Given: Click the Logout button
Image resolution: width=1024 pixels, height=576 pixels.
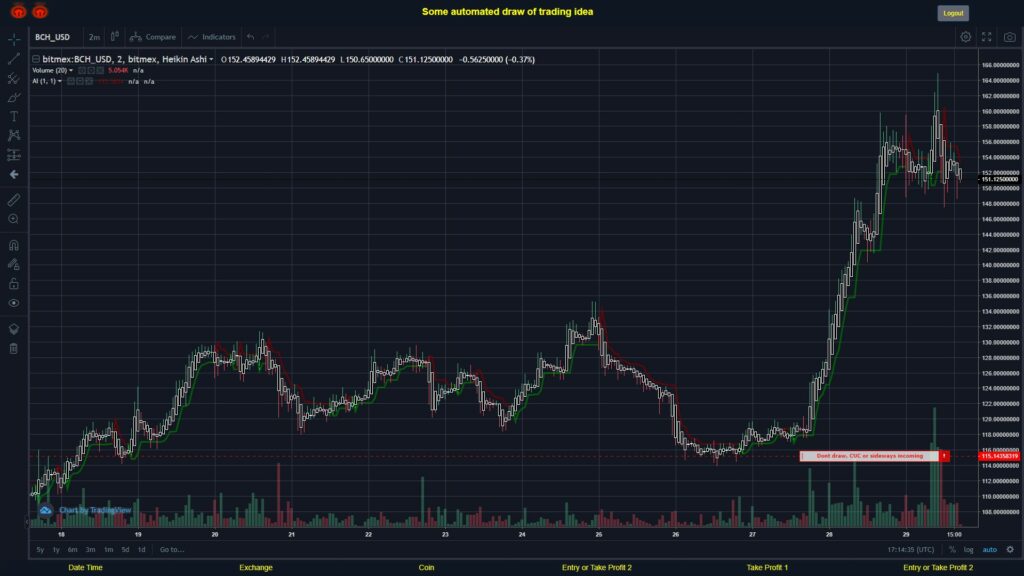Looking at the screenshot, I should click(x=953, y=13).
